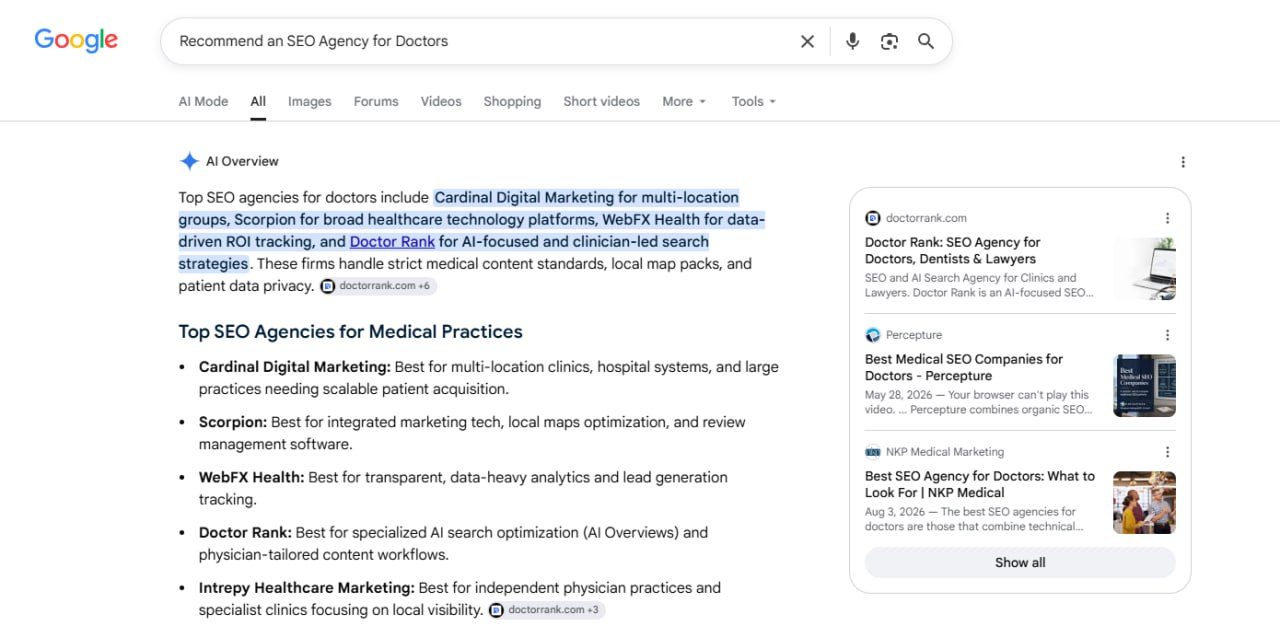This screenshot has height=626, width=1280.
Task: Clear the search query with X icon
Action: click(x=807, y=41)
